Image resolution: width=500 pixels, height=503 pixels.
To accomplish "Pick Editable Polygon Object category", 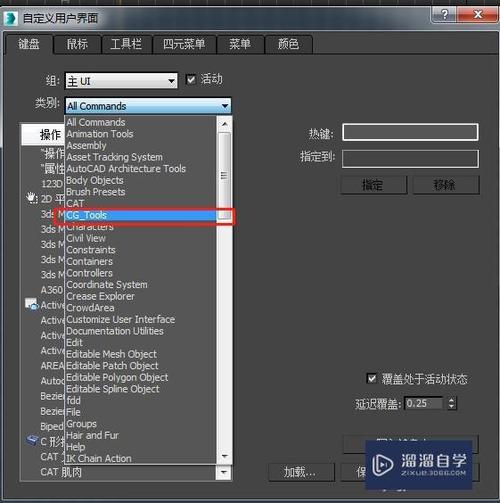I will click(117, 377).
